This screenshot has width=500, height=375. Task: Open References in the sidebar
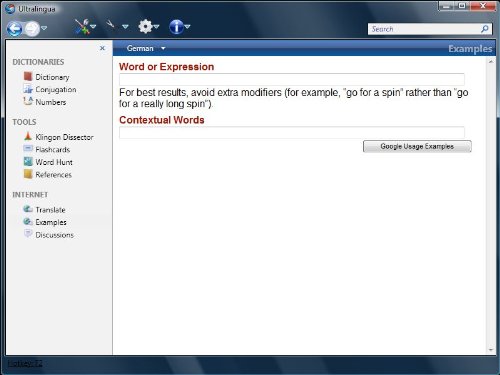[54, 175]
